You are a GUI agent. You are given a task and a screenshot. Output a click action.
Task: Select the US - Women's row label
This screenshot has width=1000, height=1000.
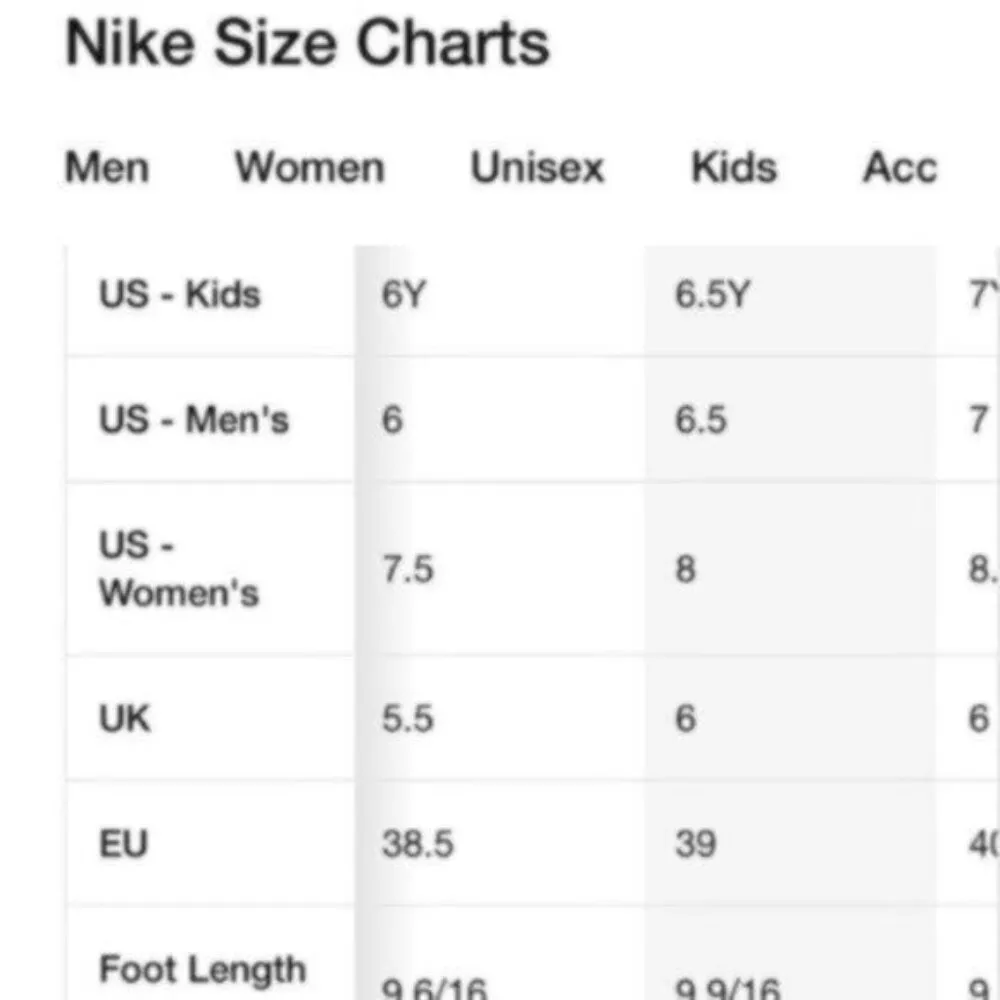click(x=179, y=568)
